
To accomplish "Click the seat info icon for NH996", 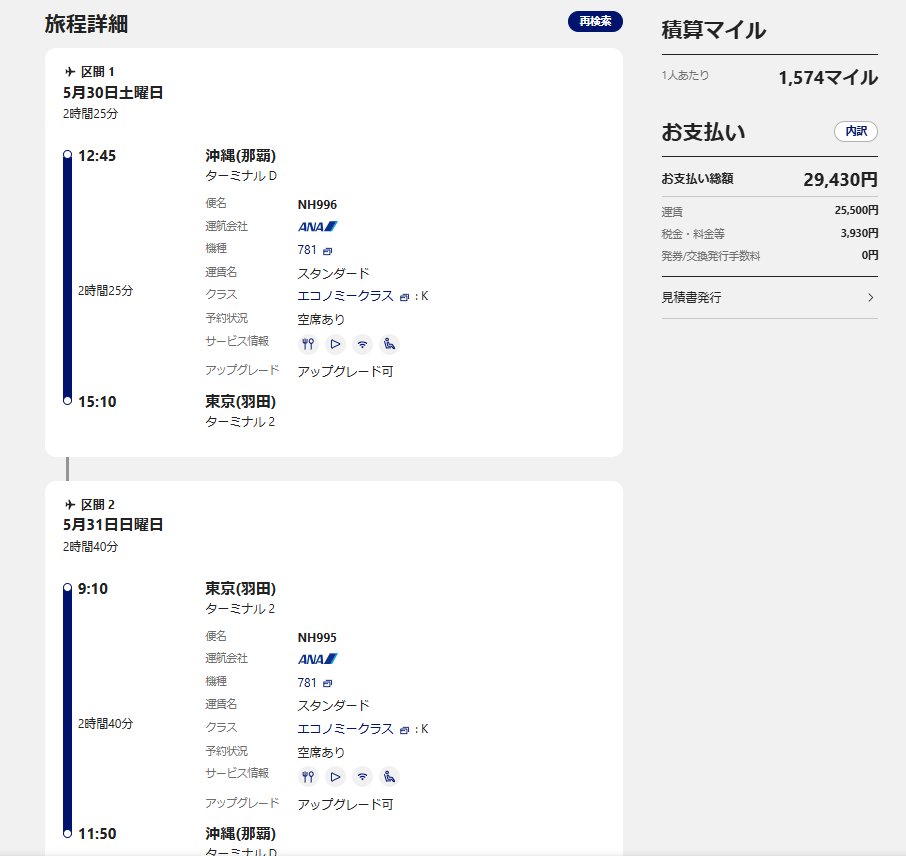I will 389,344.
